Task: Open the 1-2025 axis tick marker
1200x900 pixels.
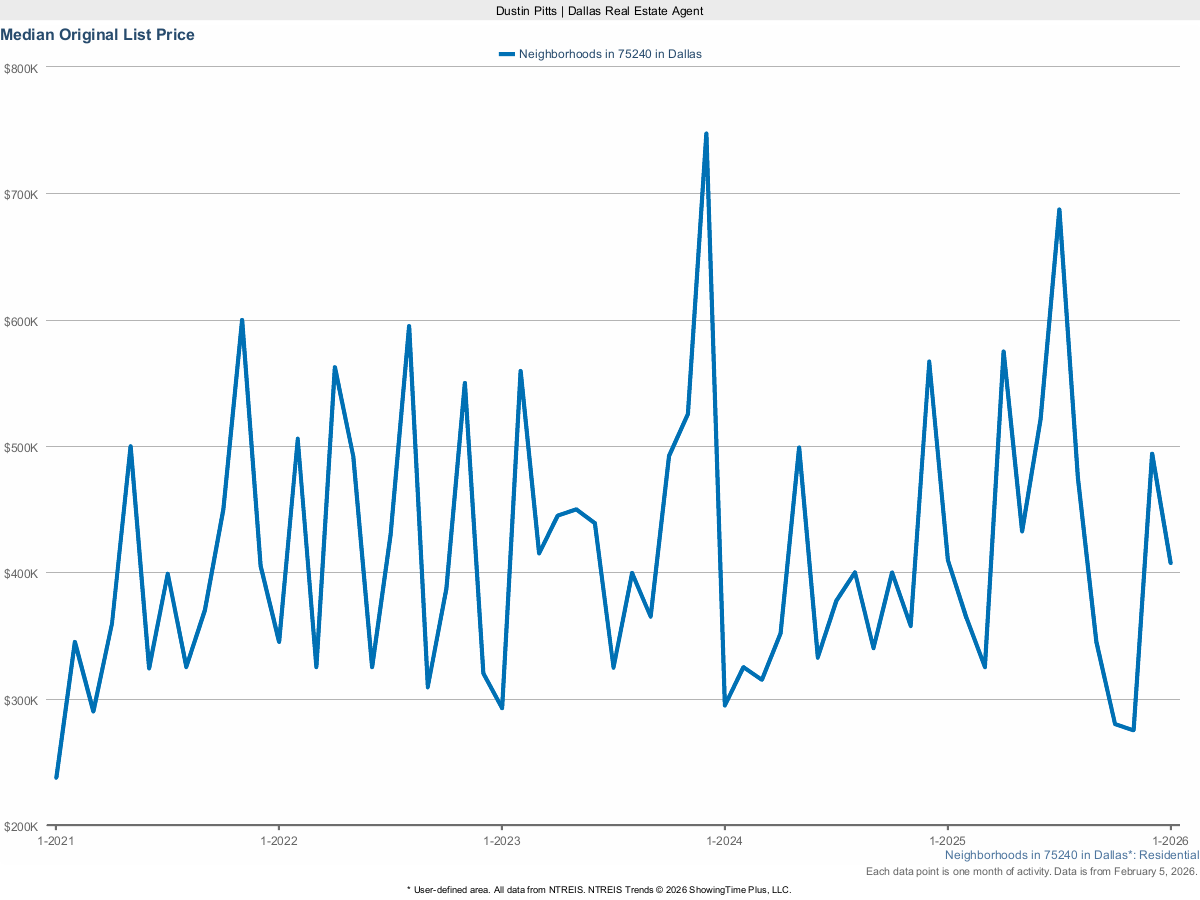Action: click(948, 841)
